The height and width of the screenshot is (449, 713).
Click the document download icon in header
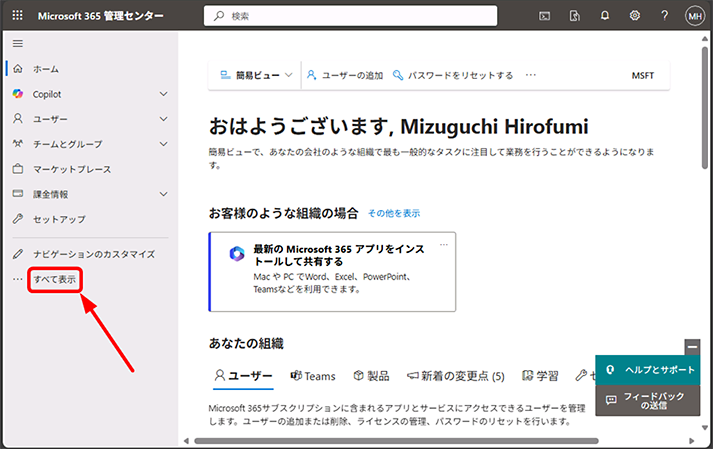(x=574, y=16)
